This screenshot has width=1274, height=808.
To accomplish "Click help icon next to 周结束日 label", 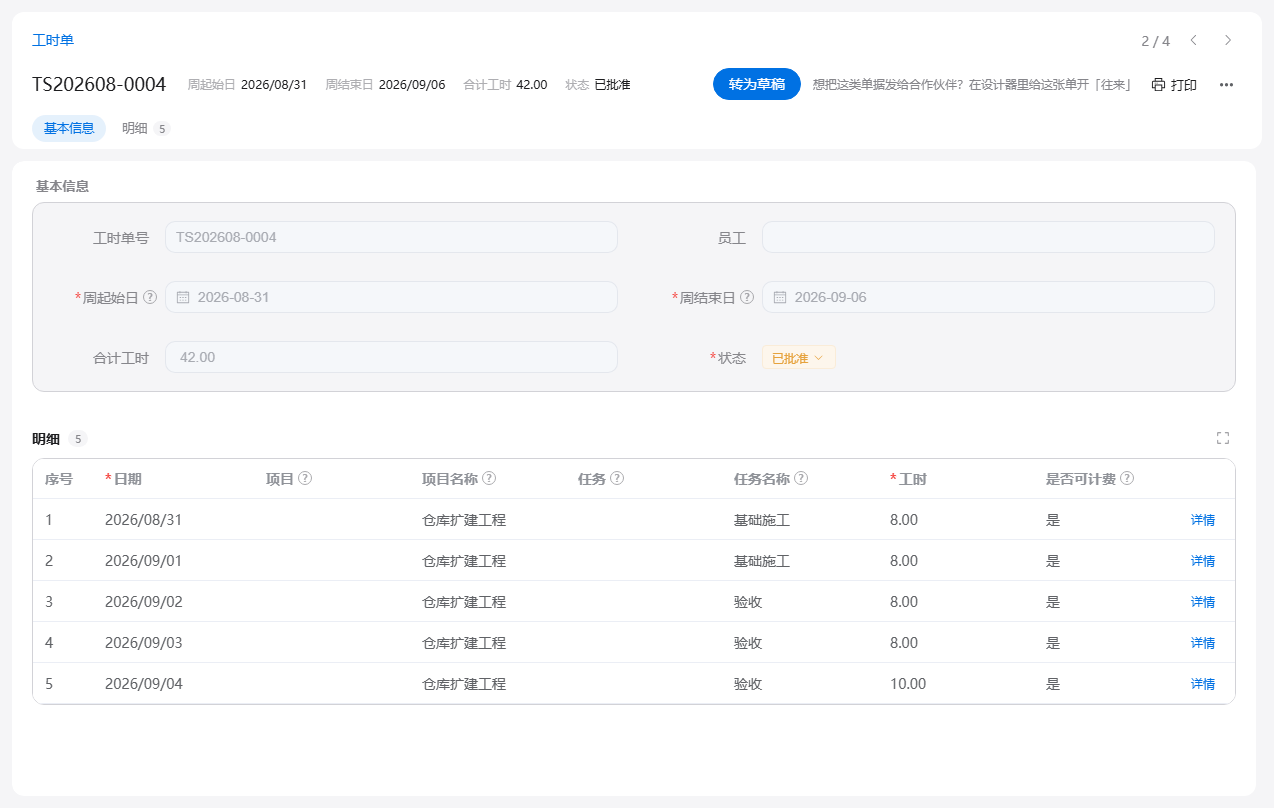I will tap(747, 297).
